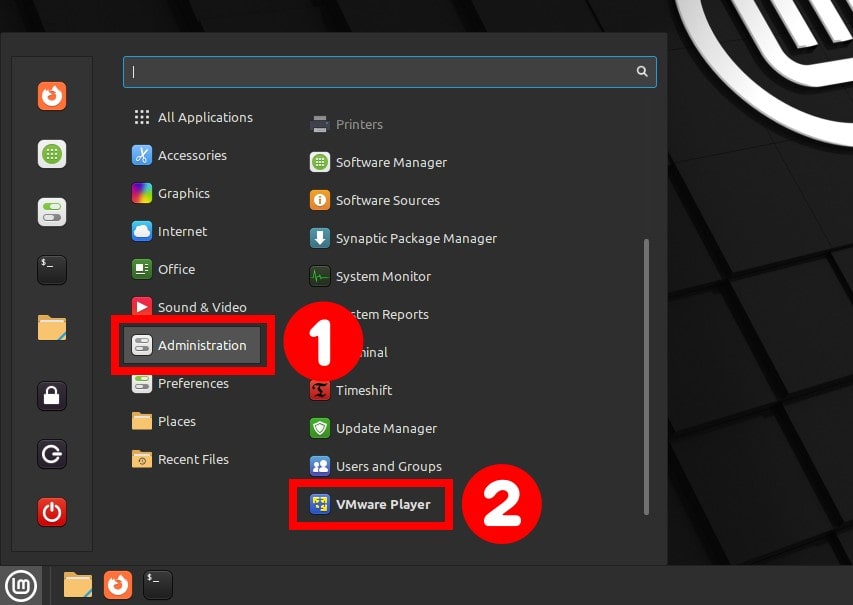This screenshot has width=853, height=605.
Task: Open the Update Manager entry
Action: click(x=373, y=428)
